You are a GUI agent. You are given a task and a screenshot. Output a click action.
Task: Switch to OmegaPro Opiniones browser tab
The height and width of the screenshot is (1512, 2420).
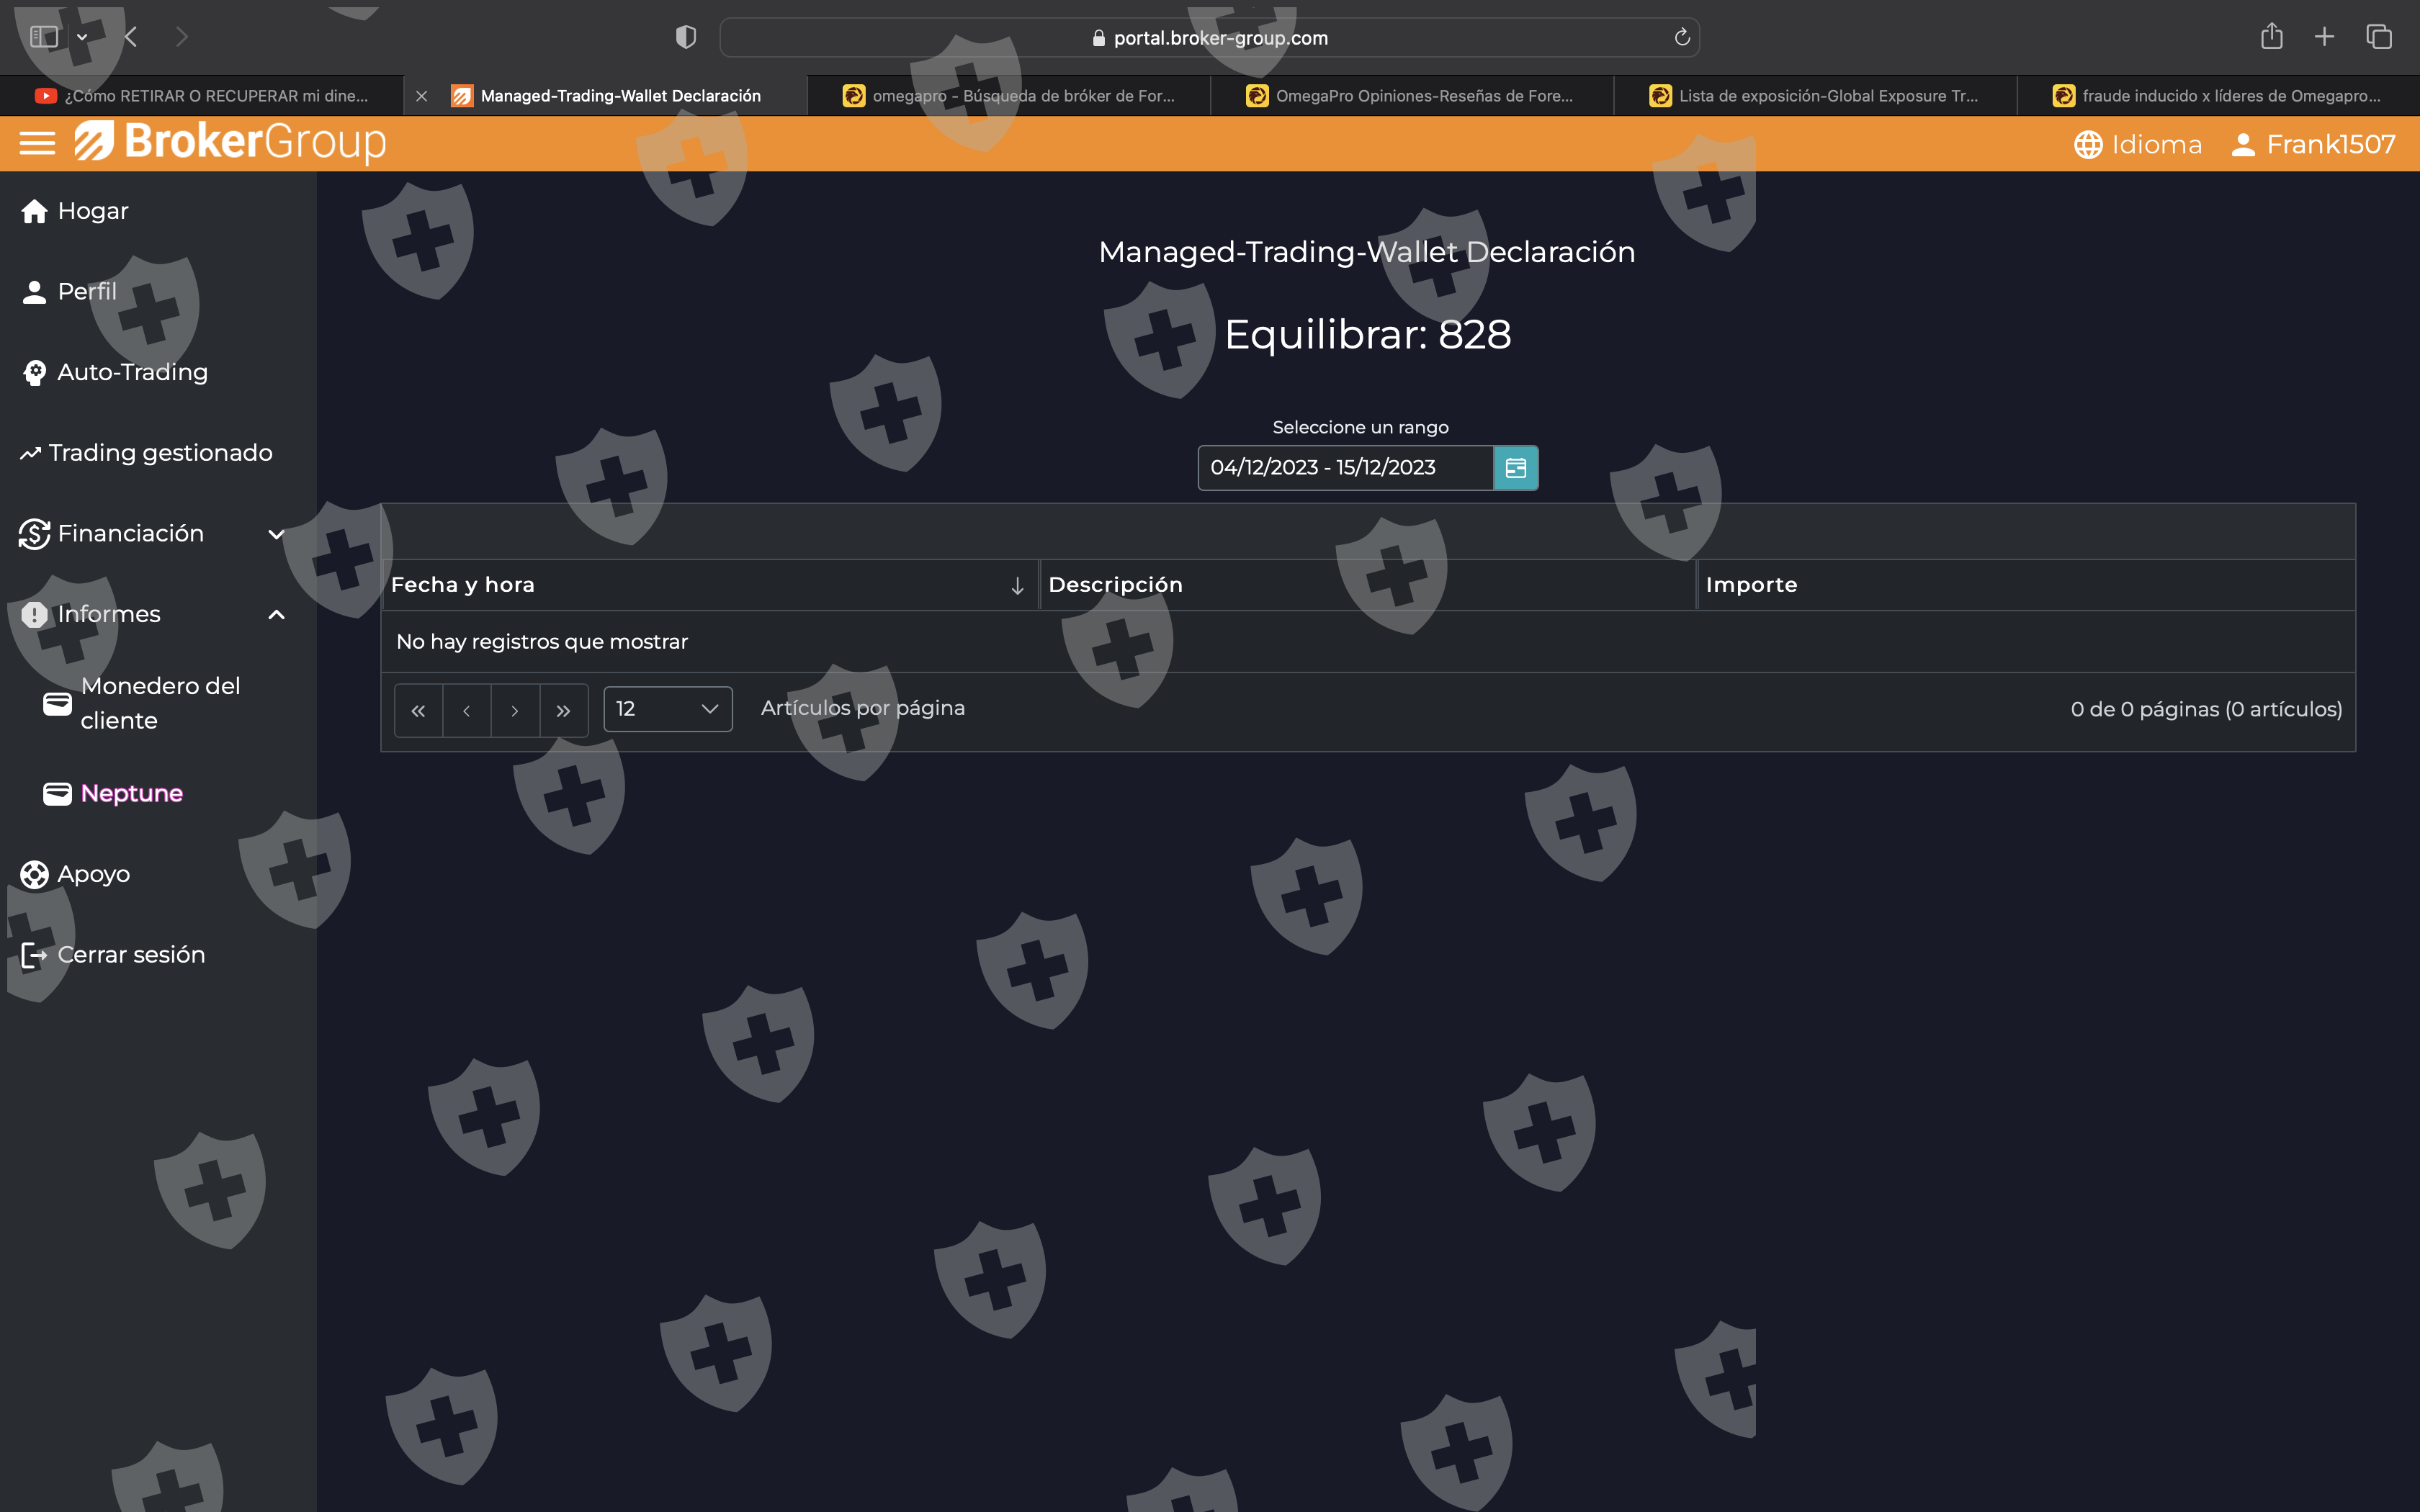pyautogui.click(x=1411, y=96)
